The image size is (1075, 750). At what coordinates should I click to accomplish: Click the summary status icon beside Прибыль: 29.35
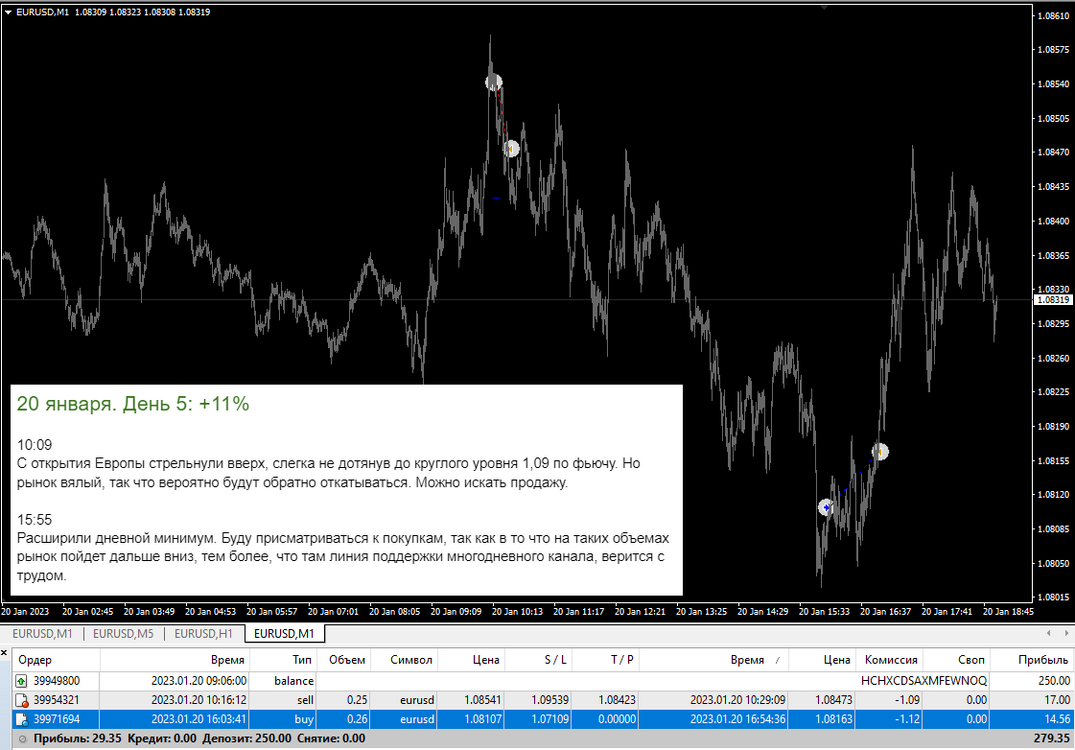coord(23,739)
